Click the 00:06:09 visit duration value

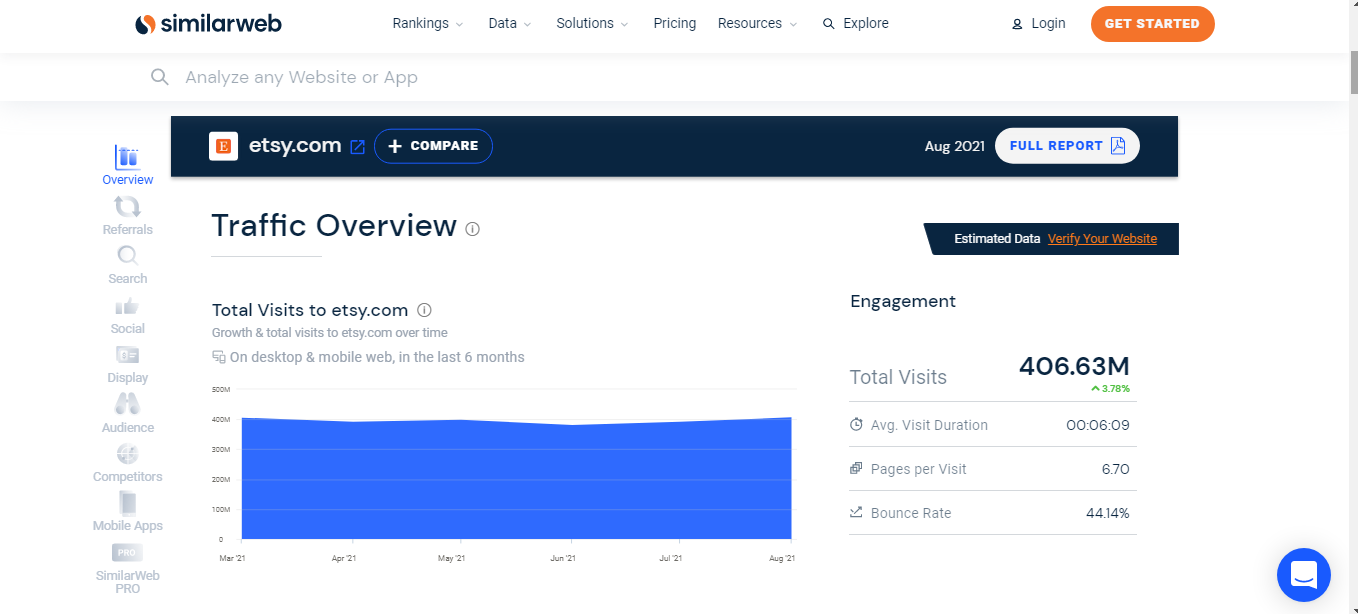[1098, 425]
